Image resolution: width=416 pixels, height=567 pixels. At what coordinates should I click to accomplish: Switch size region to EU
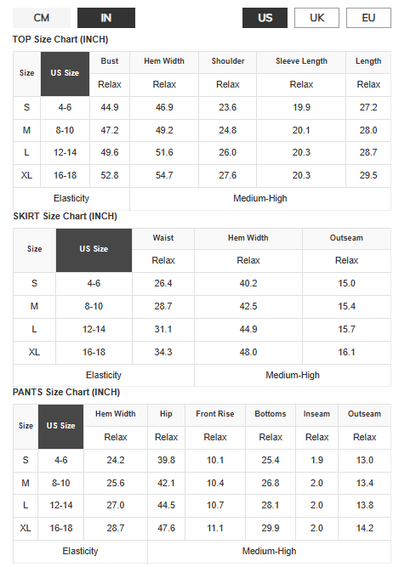[369, 18]
